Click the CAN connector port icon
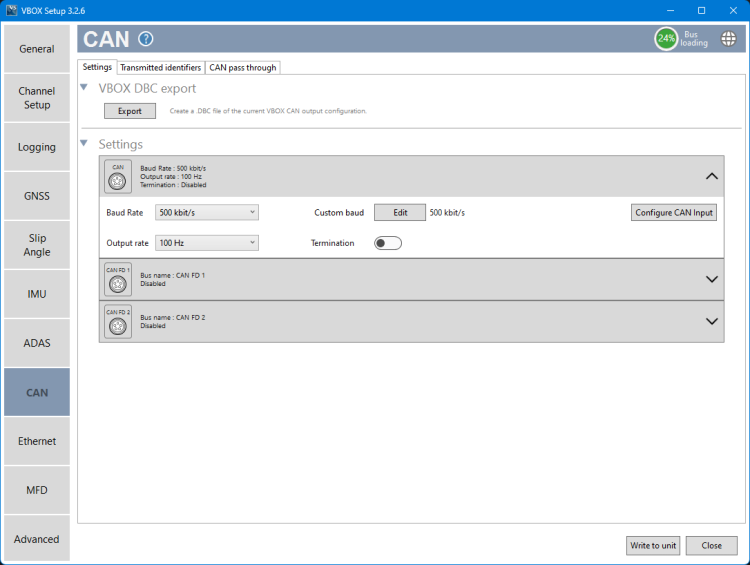This screenshot has width=750, height=565. [118, 177]
